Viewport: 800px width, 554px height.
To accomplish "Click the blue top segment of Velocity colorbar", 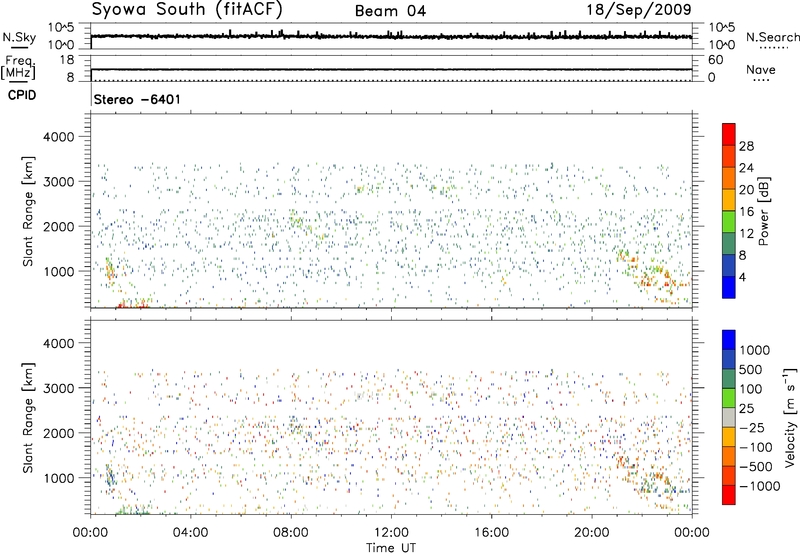I will [729, 340].
